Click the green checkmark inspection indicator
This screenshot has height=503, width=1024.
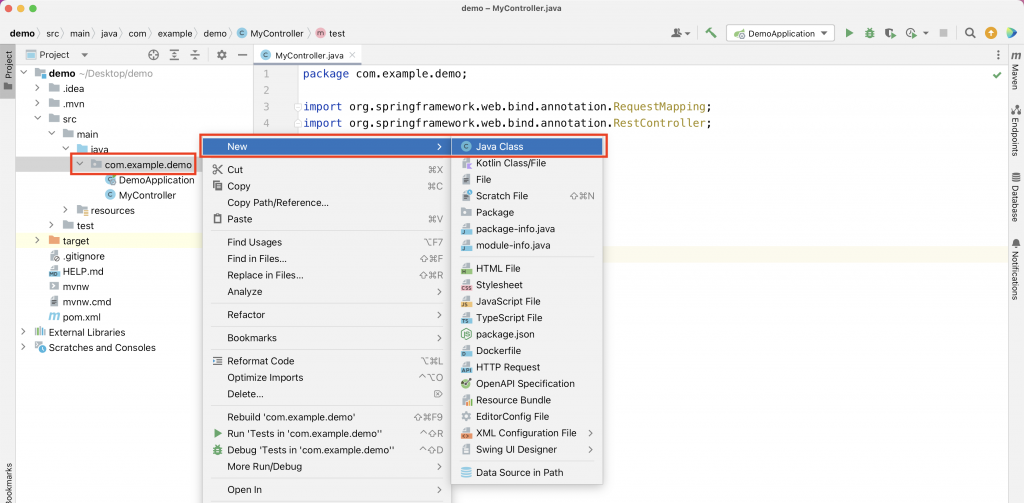pyautogui.click(x=997, y=75)
